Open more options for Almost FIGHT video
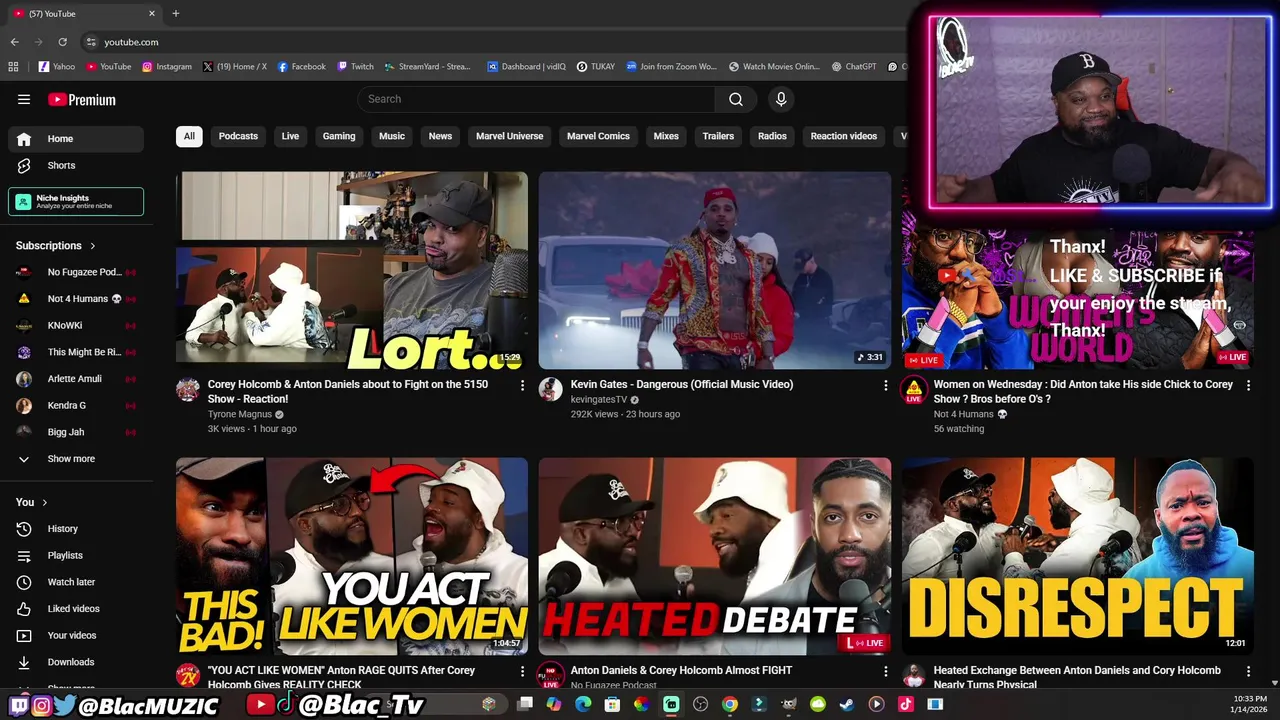1280x720 pixels. [x=885, y=671]
